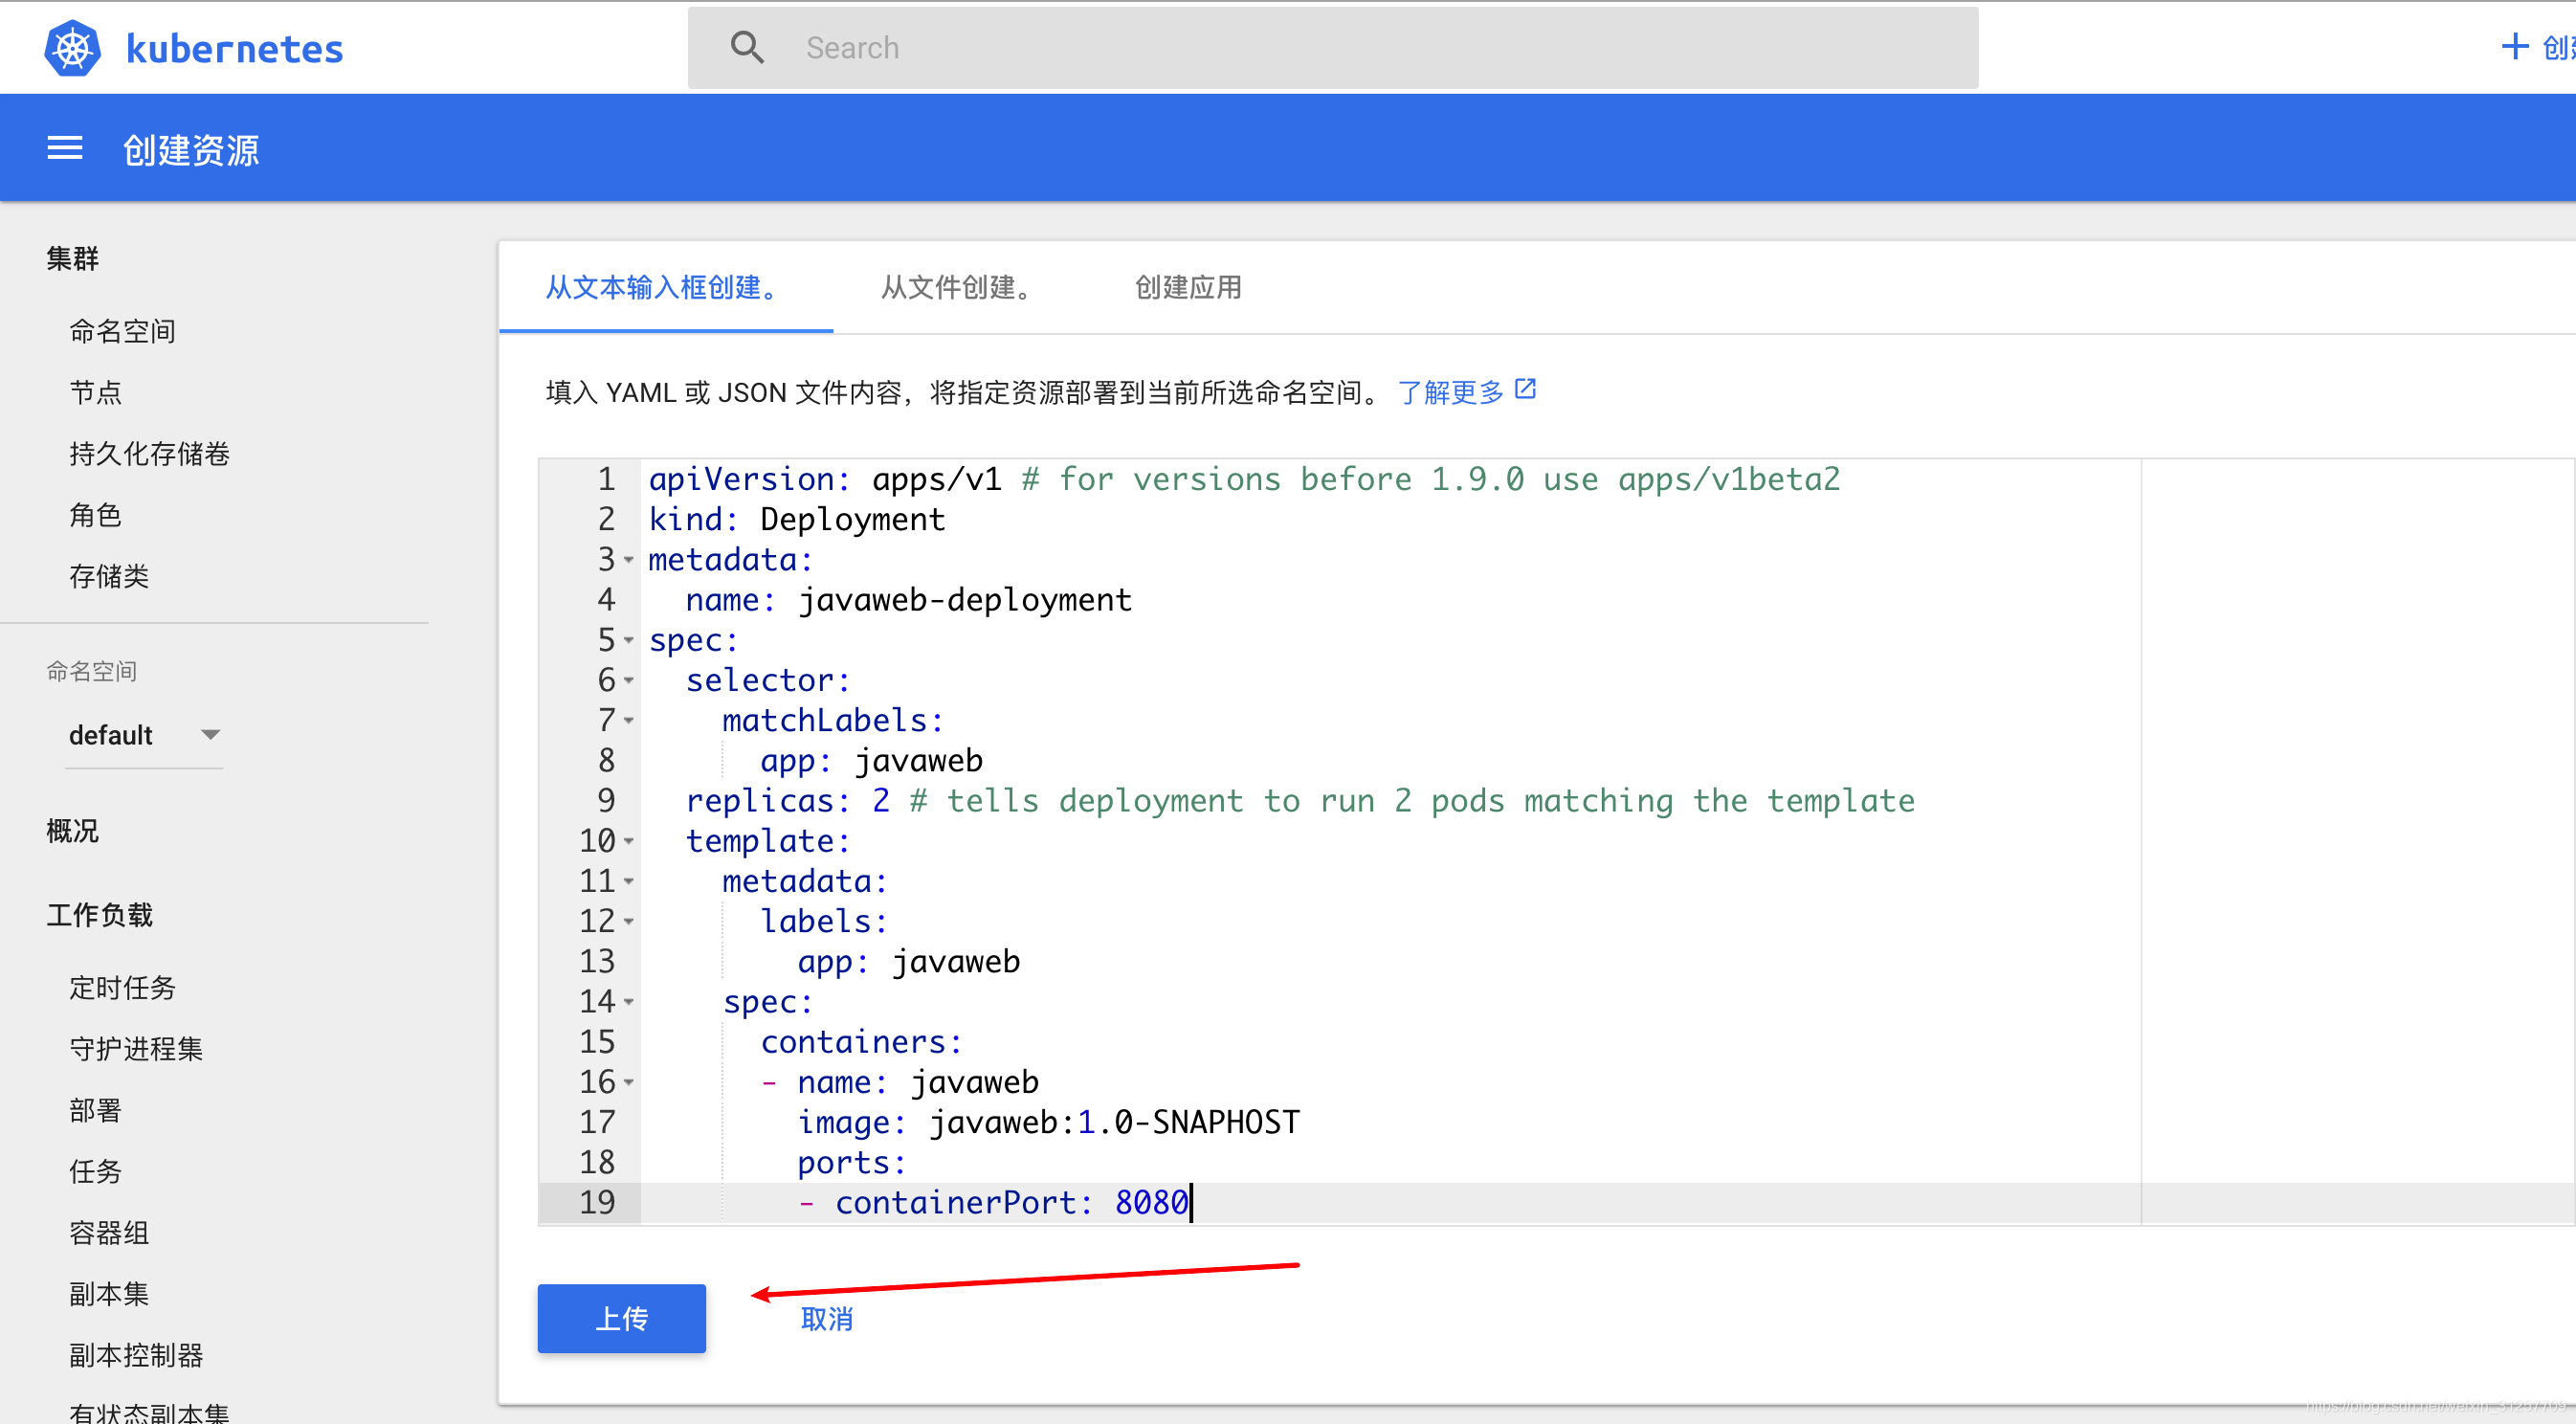Click the 'ports:' line in the editor

point(852,1162)
